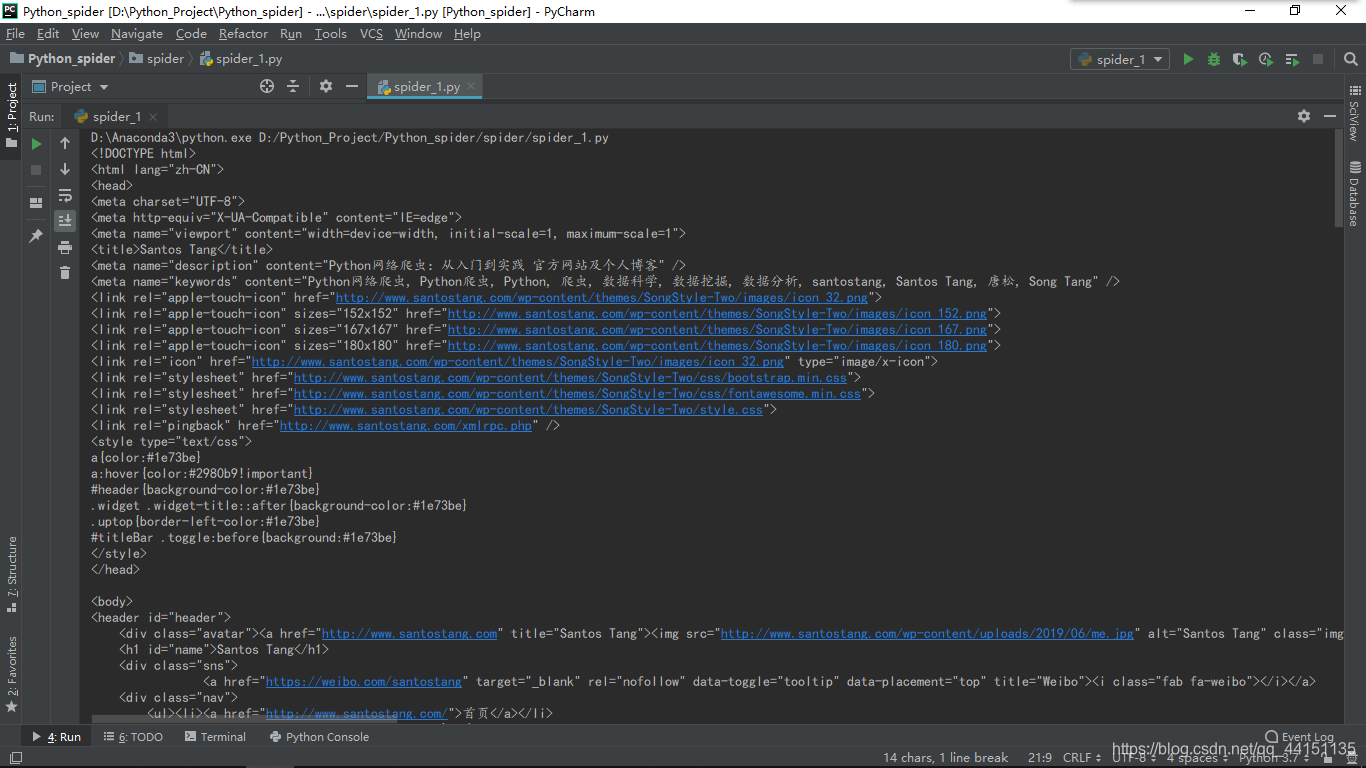This screenshot has width=1366, height=768.
Task: Collapse all in Project panel header
Action: tap(293, 86)
